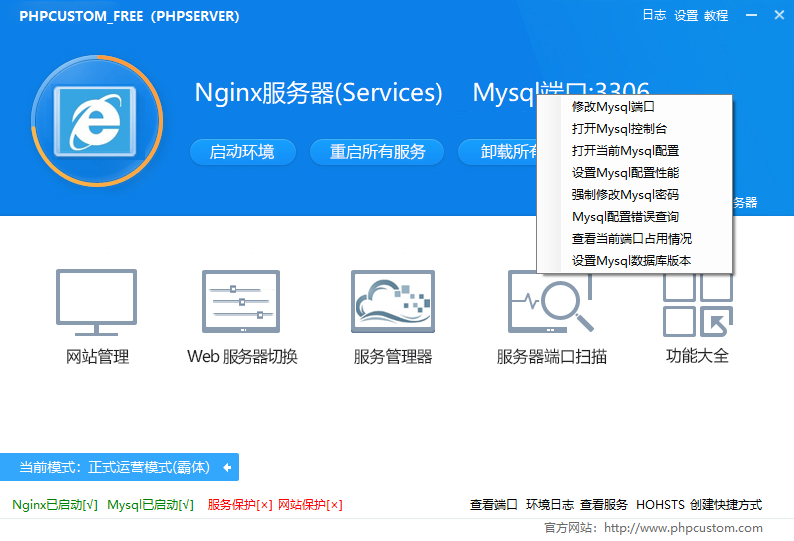Image resolution: width=794 pixels, height=541 pixels.
Task: Close the PHPCUSTOM window
Action: click(x=779, y=15)
